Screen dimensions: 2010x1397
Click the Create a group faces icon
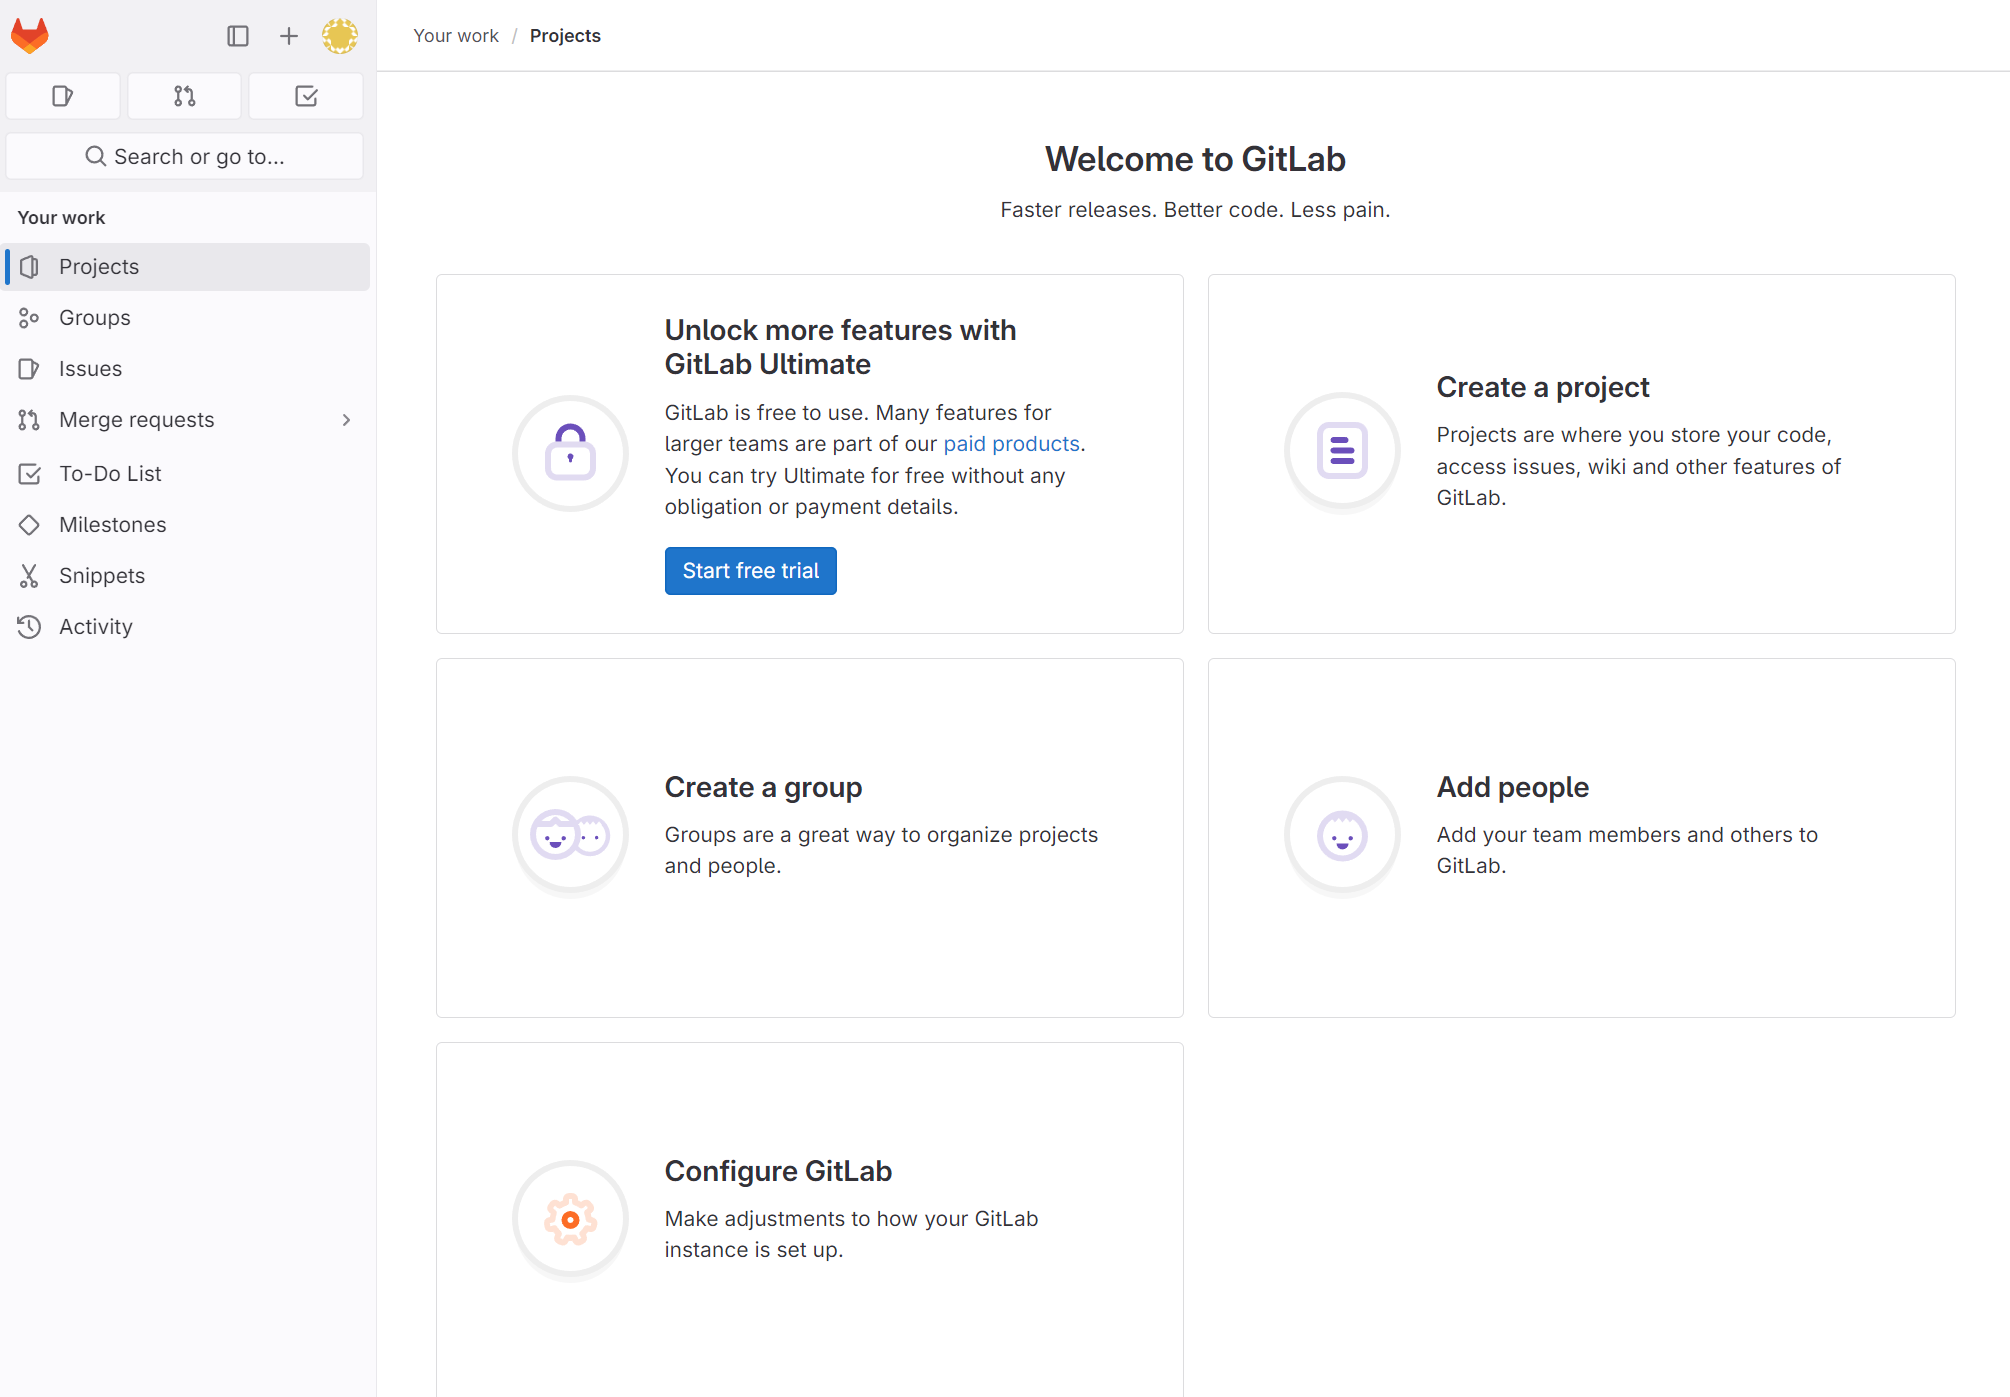click(x=570, y=835)
